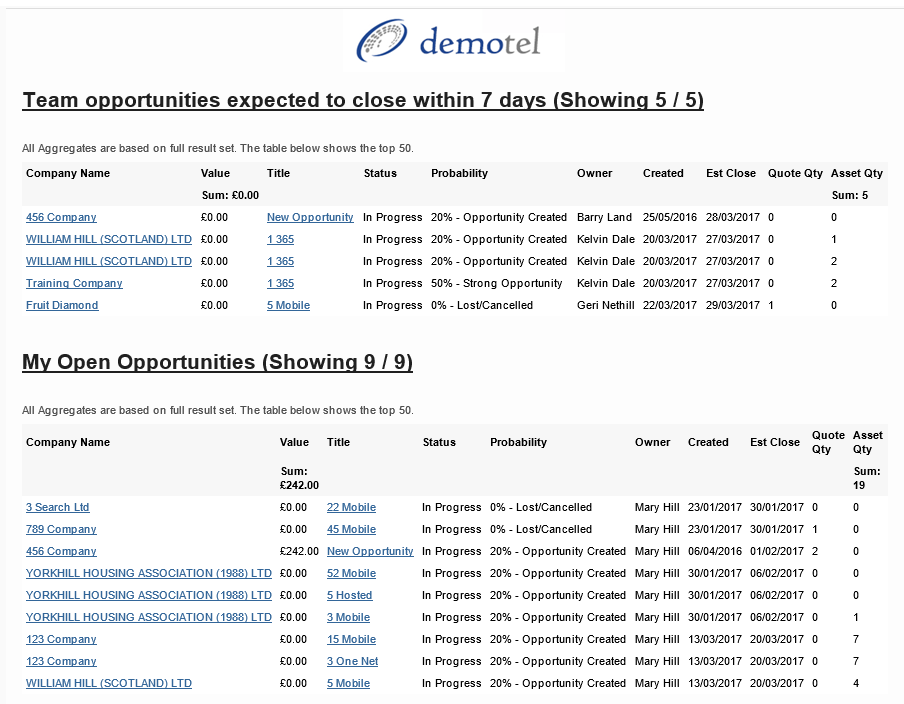
Task: Select the '28/03/2017' est close date
Action: 733,217
